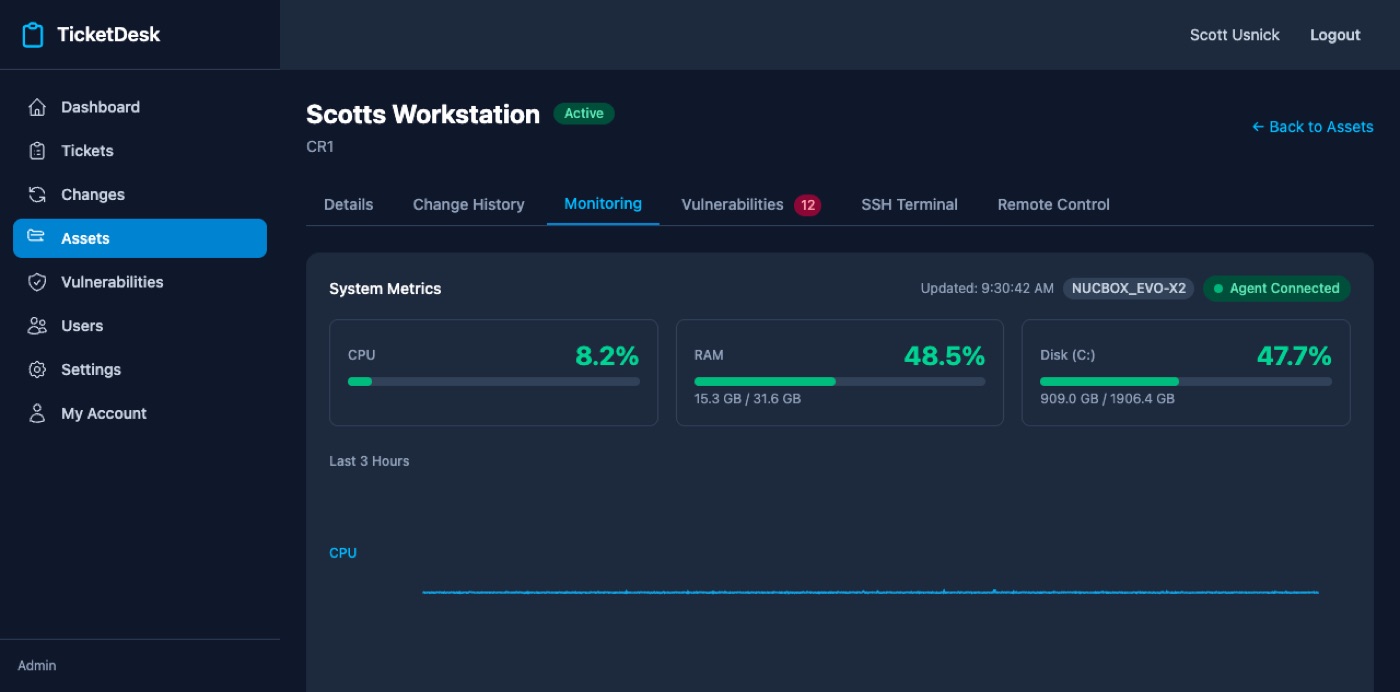Open the SSH Terminal tab
The height and width of the screenshot is (692, 1400).
[x=909, y=204]
